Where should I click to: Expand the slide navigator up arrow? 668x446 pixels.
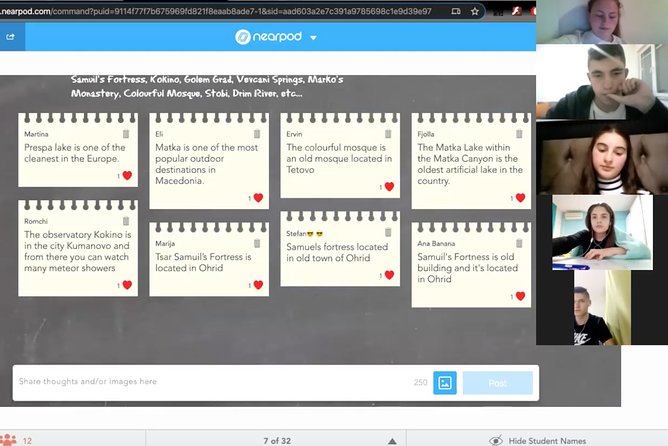tap(393, 440)
